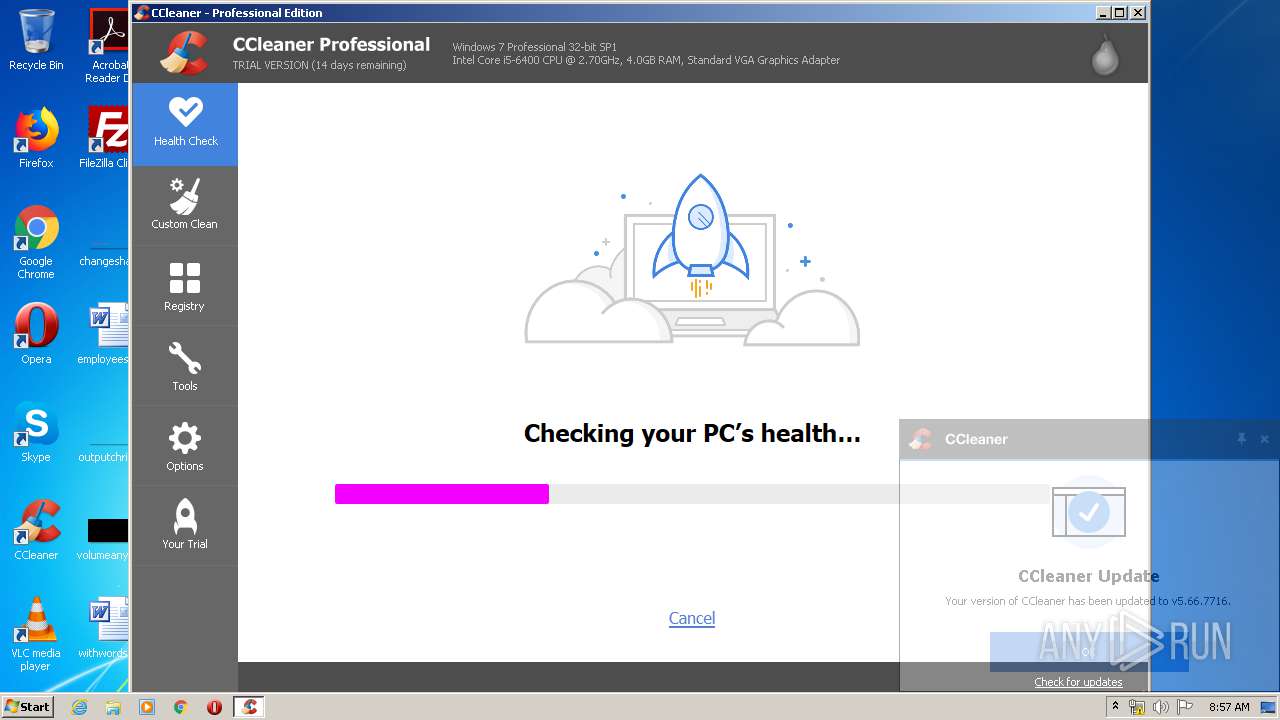Click the Check for updates link
Screen dimensions: 1280x720
click(x=1078, y=682)
